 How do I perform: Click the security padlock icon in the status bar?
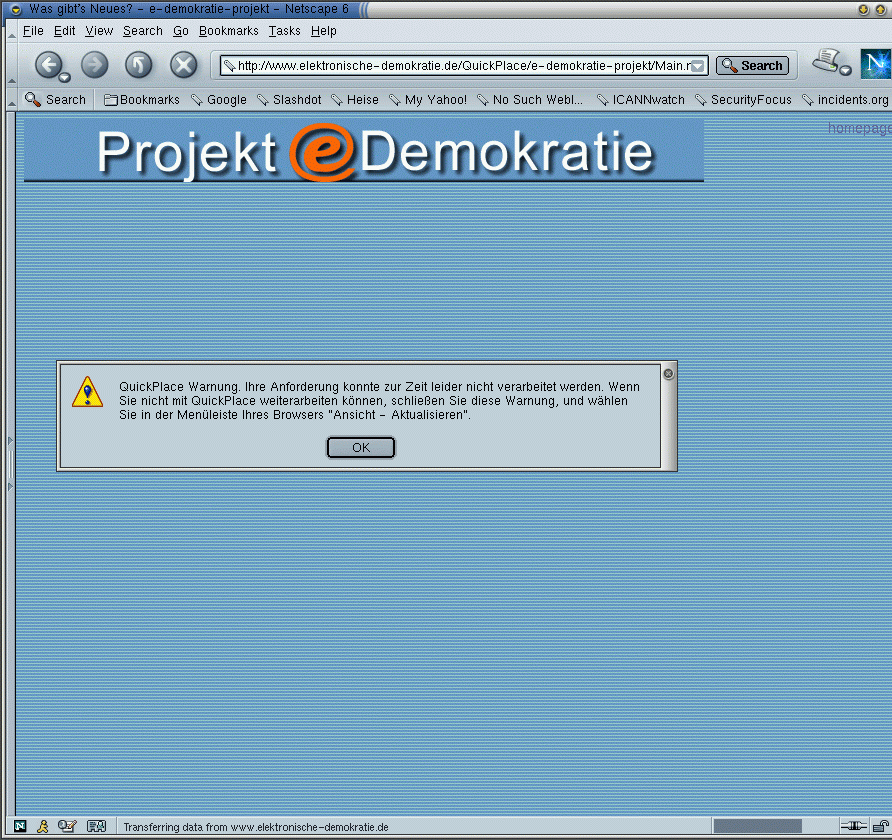click(881, 826)
